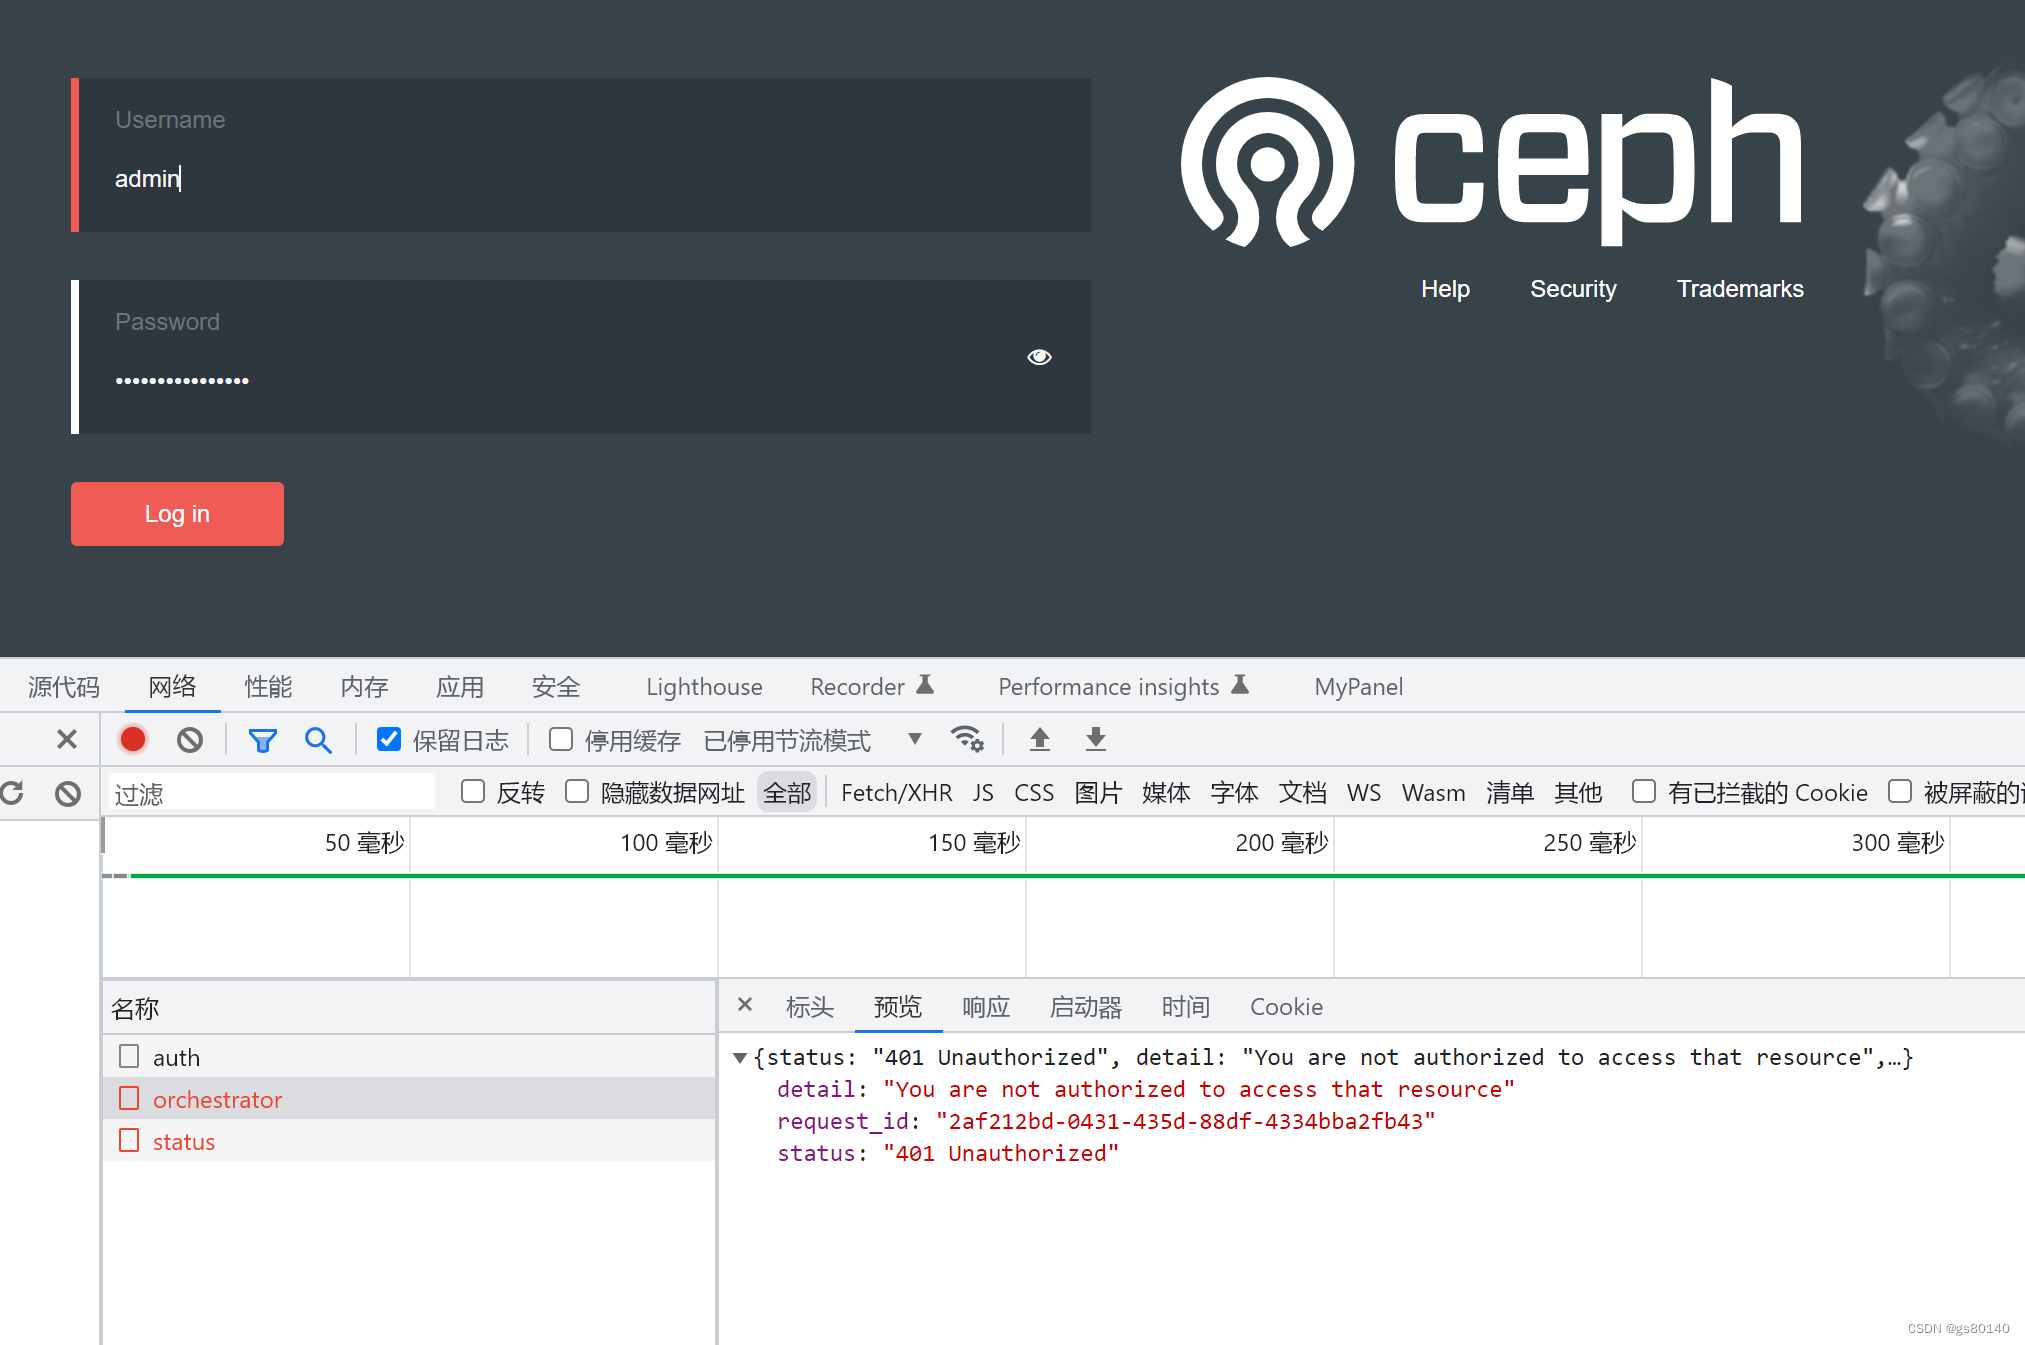Switch to the 响应 tab
This screenshot has height=1345, width=2025.
click(985, 1007)
